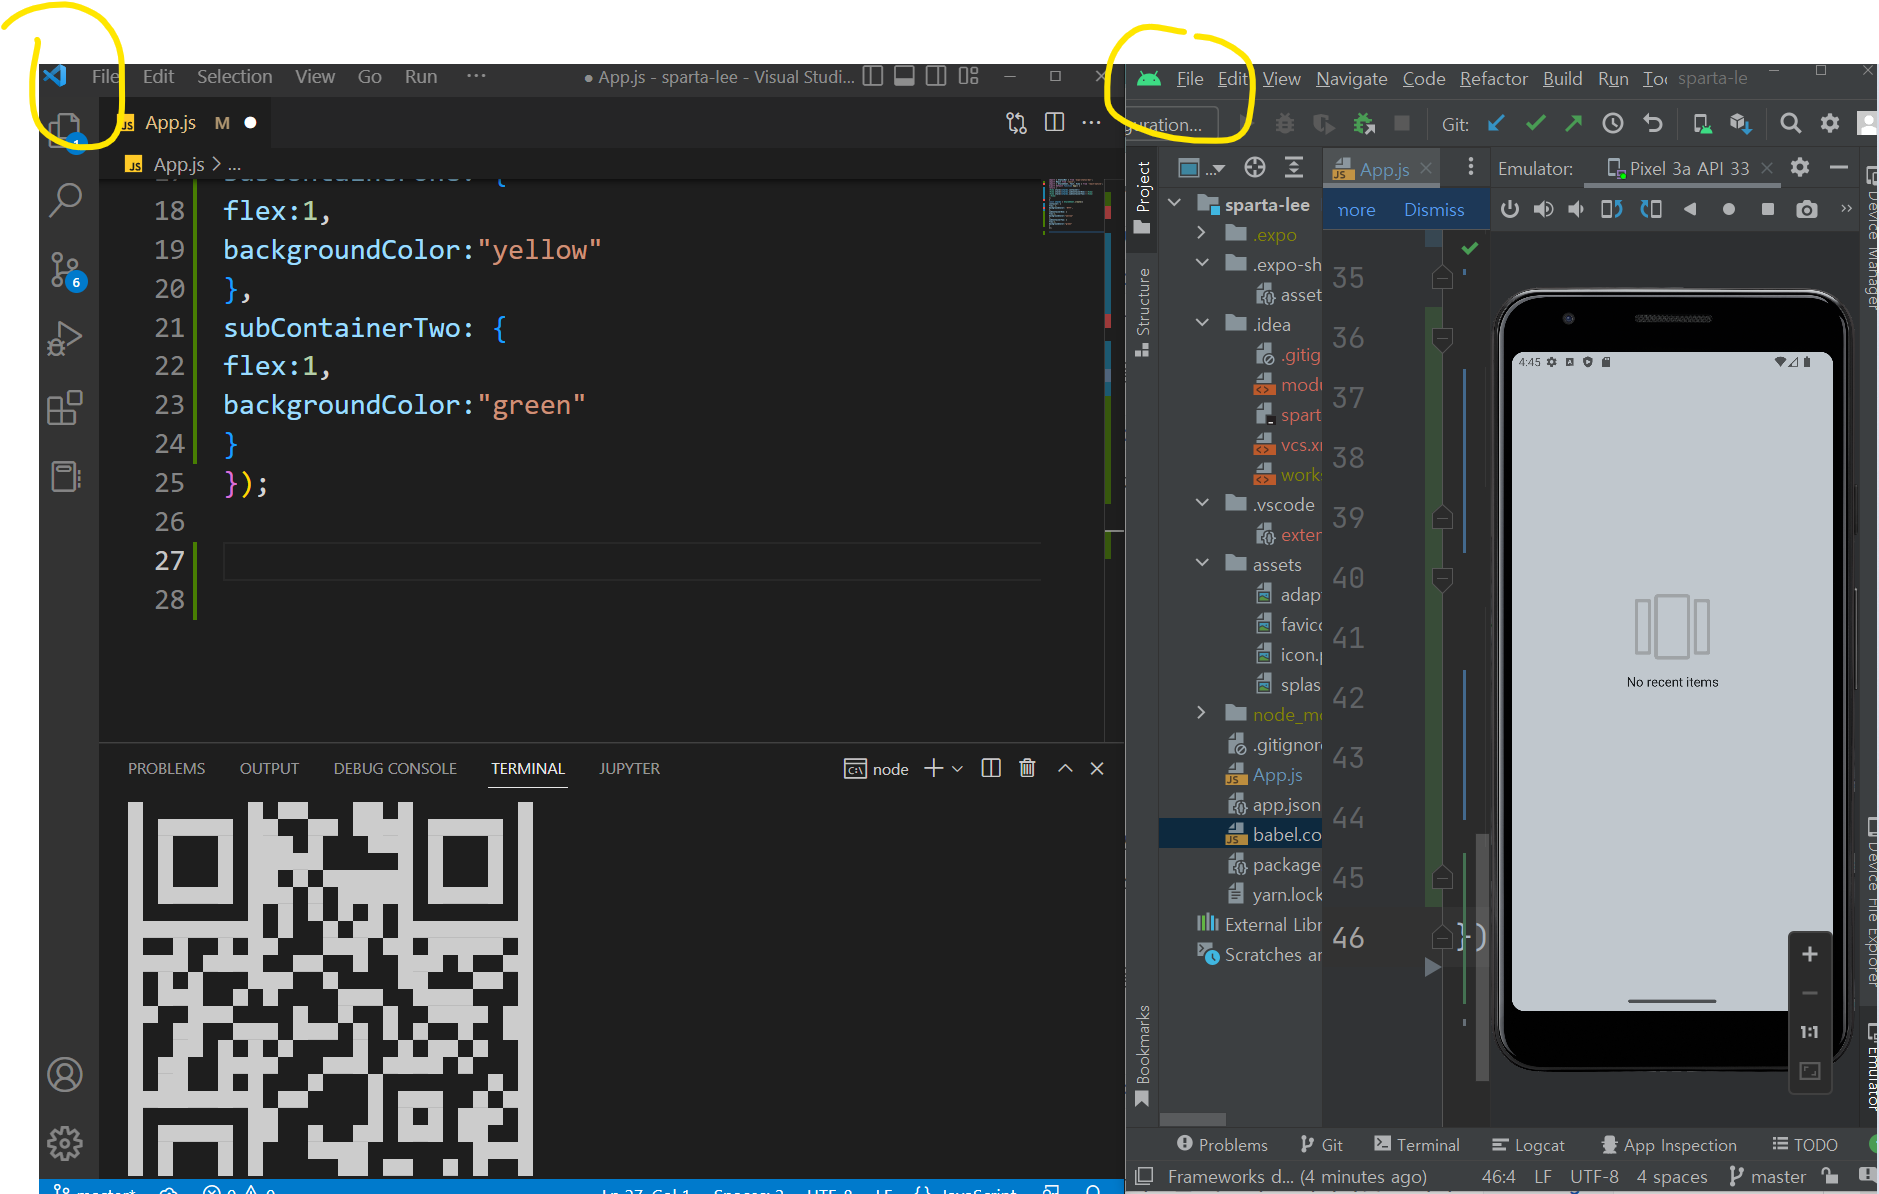Image resolution: width=1879 pixels, height=1194 pixels.
Task: Click the Project panel horizontal scrollbar
Action: 1192,1119
